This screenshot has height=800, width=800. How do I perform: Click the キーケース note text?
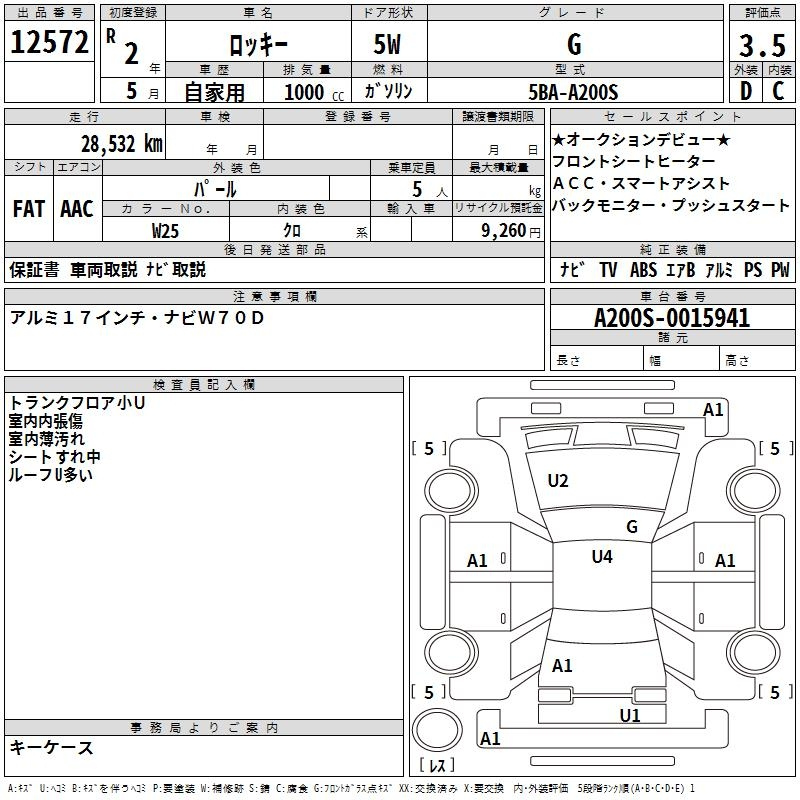pos(52,747)
